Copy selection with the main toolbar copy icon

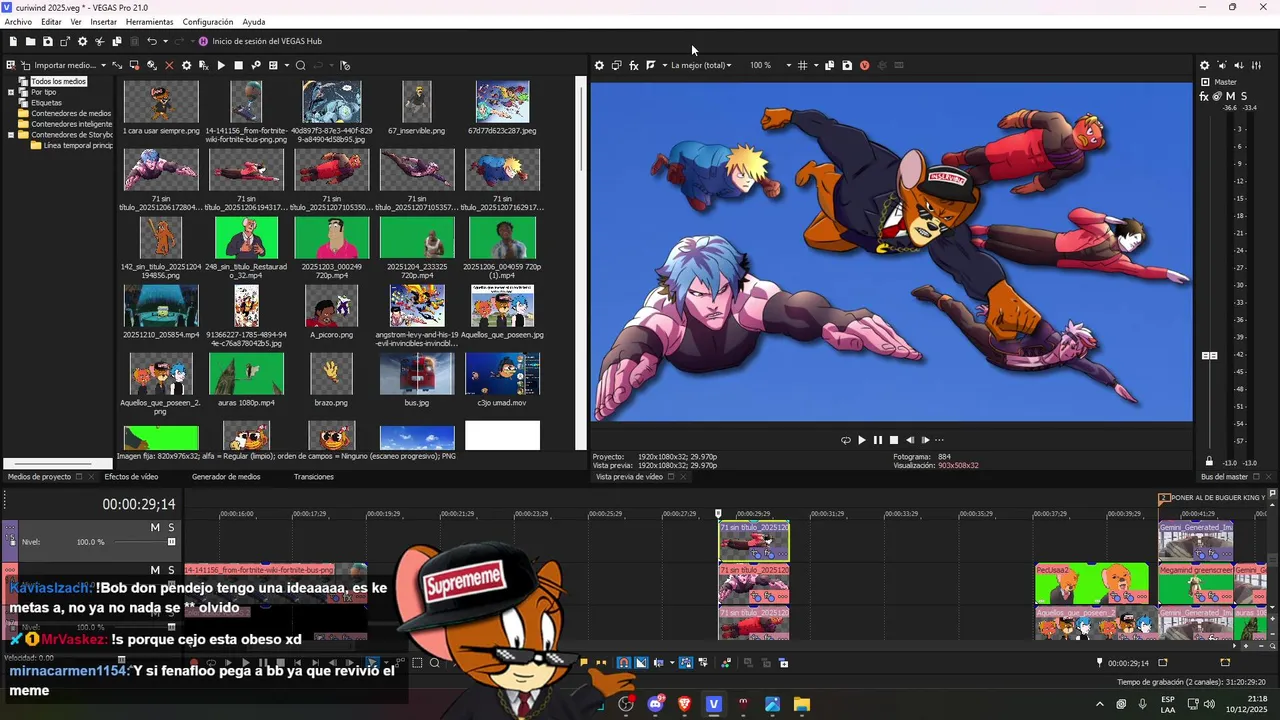tap(116, 41)
